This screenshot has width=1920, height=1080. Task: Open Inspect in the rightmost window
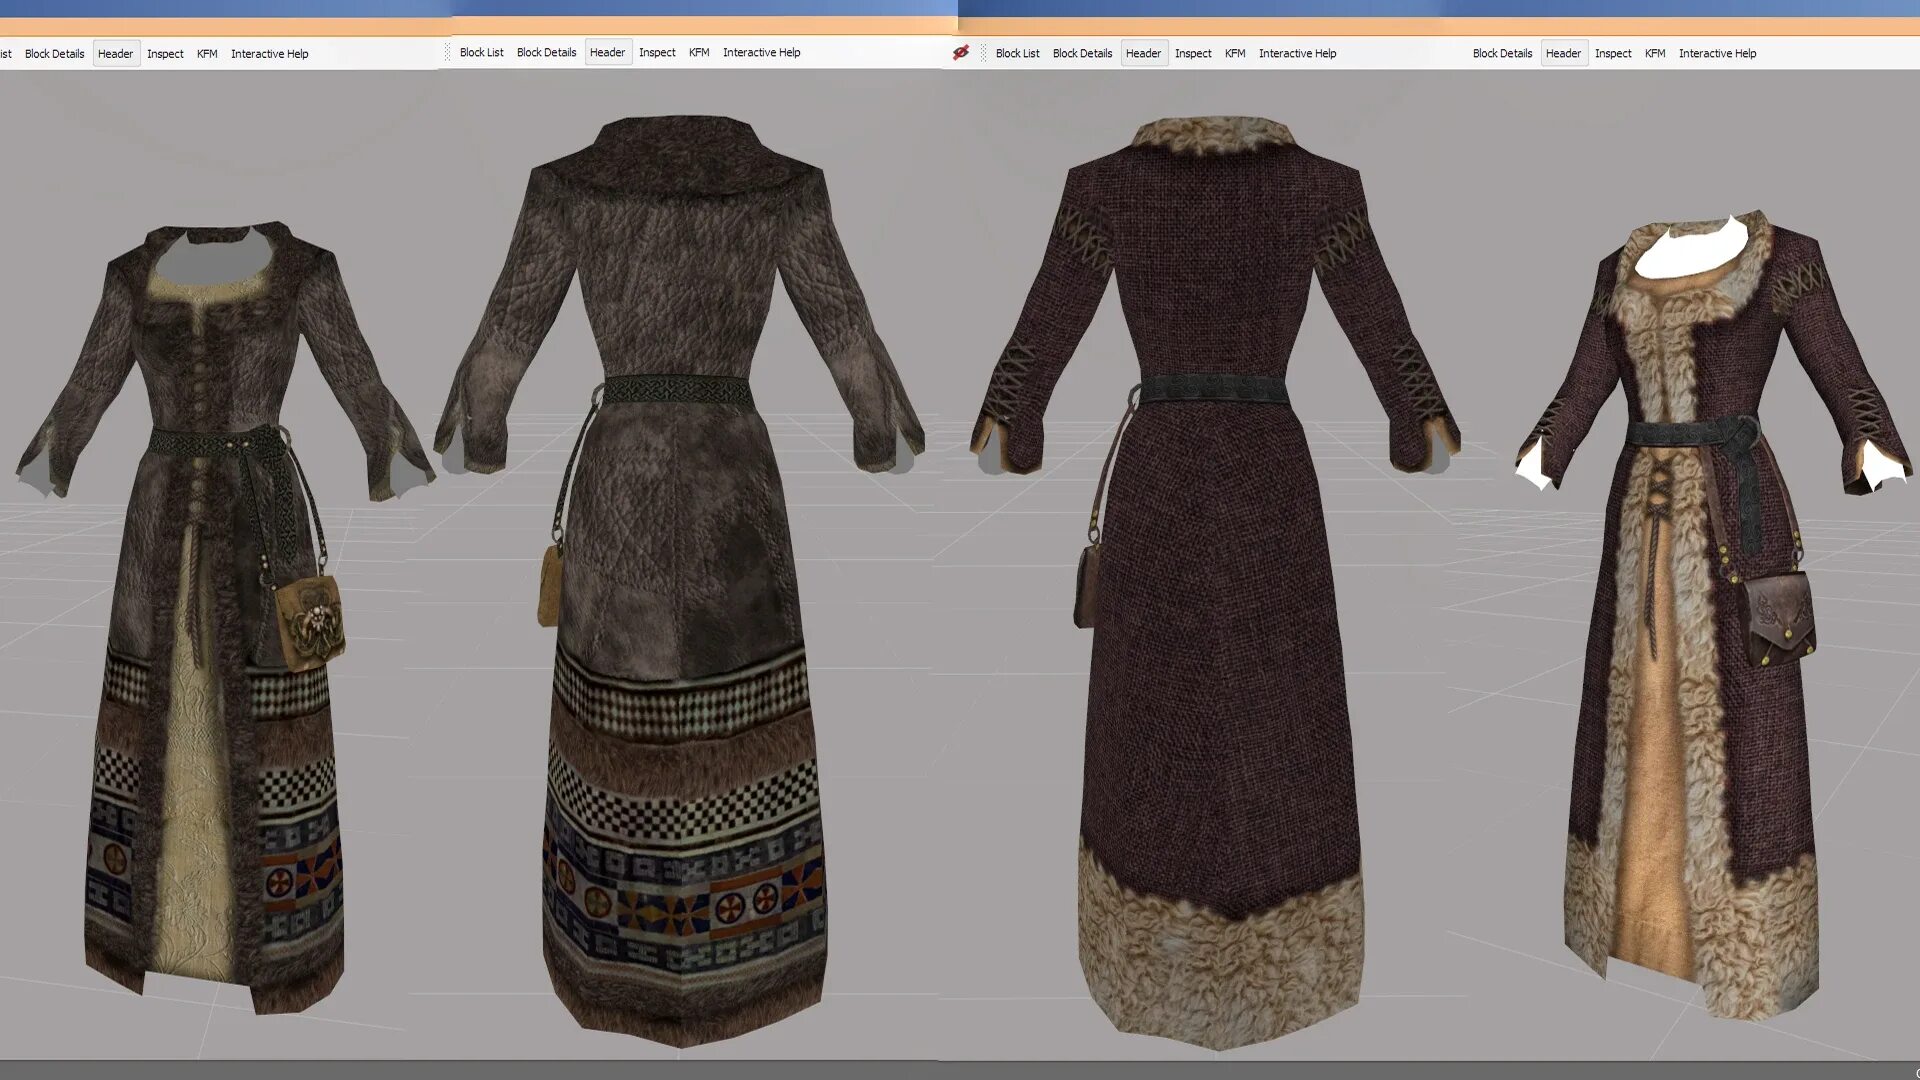pos(1613,54)
